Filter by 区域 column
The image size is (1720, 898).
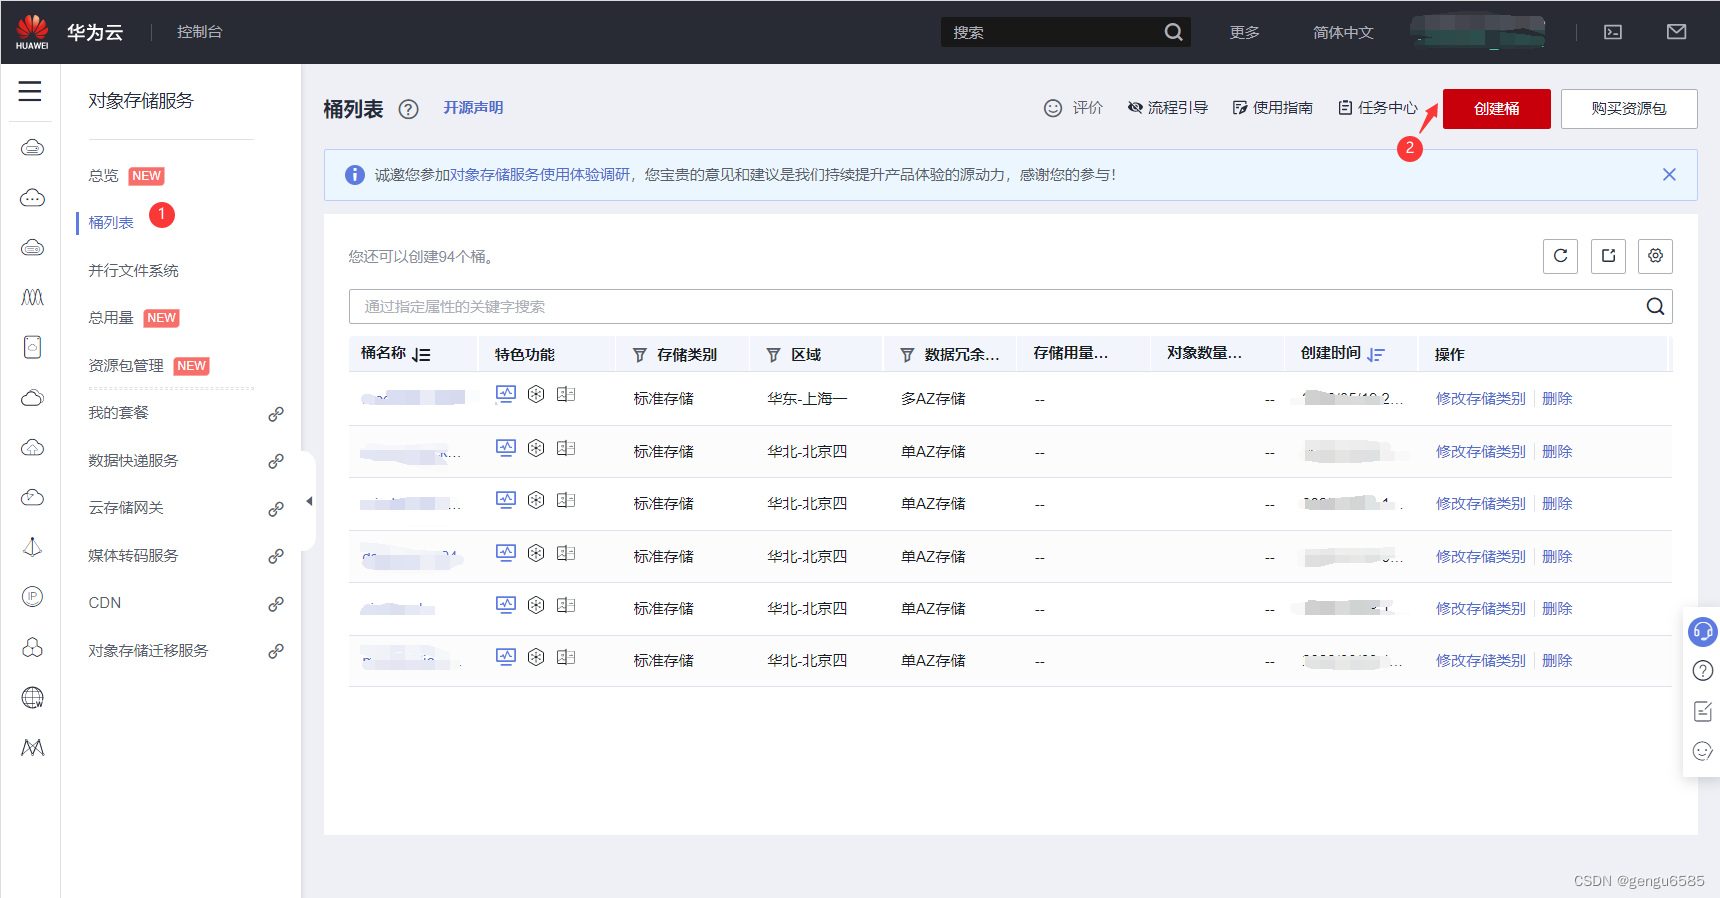[773, 355]
